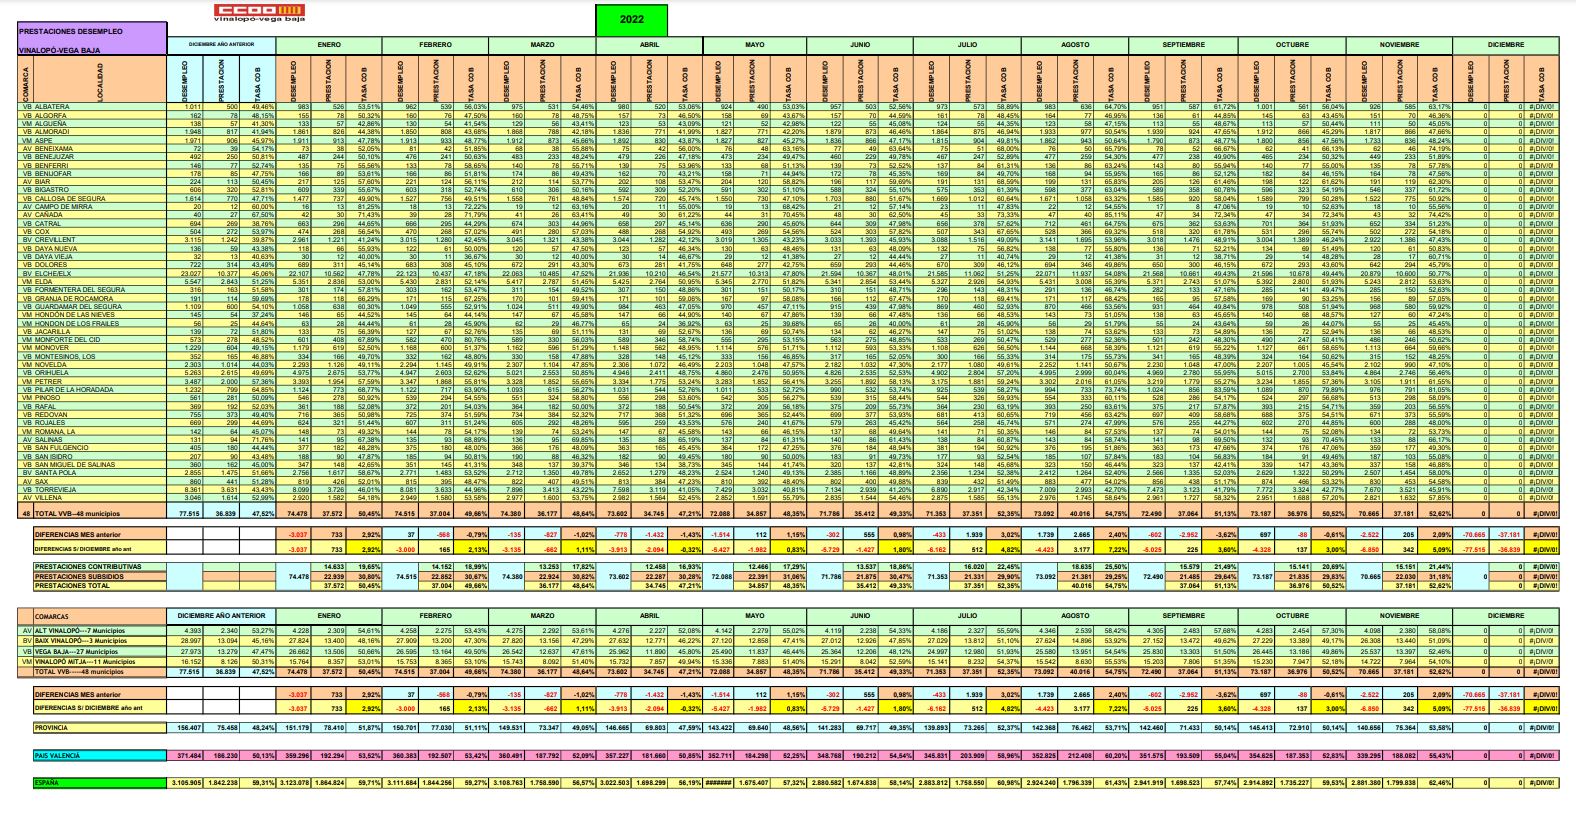Screen dimensions: 1576x813
Task: Select the TOTAL VVB 48 municipios row label in main table
Action: pos(85,512)
